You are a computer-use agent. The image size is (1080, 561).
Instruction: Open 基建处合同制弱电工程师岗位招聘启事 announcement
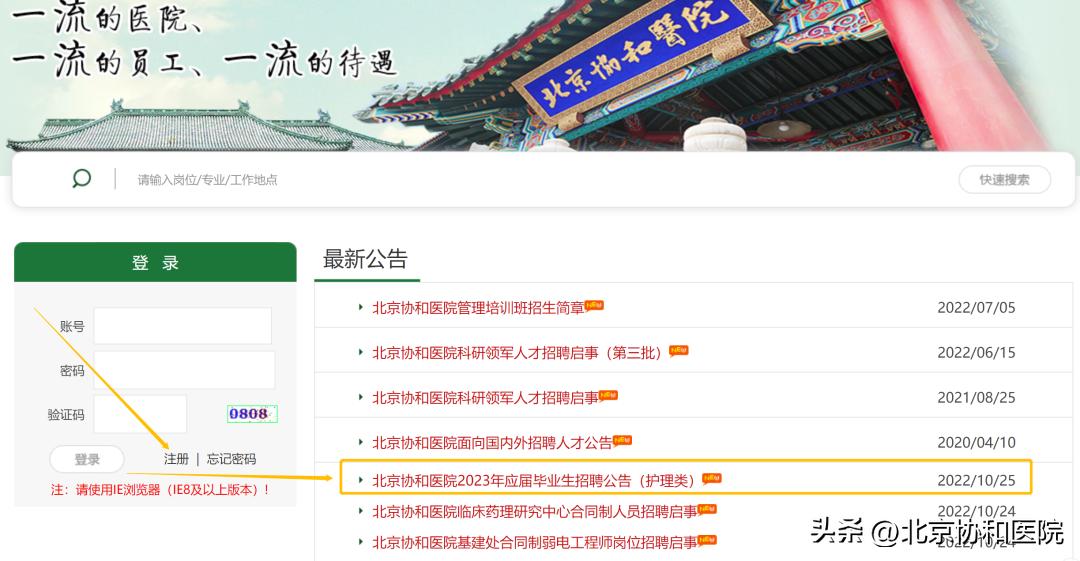[534, 542]
